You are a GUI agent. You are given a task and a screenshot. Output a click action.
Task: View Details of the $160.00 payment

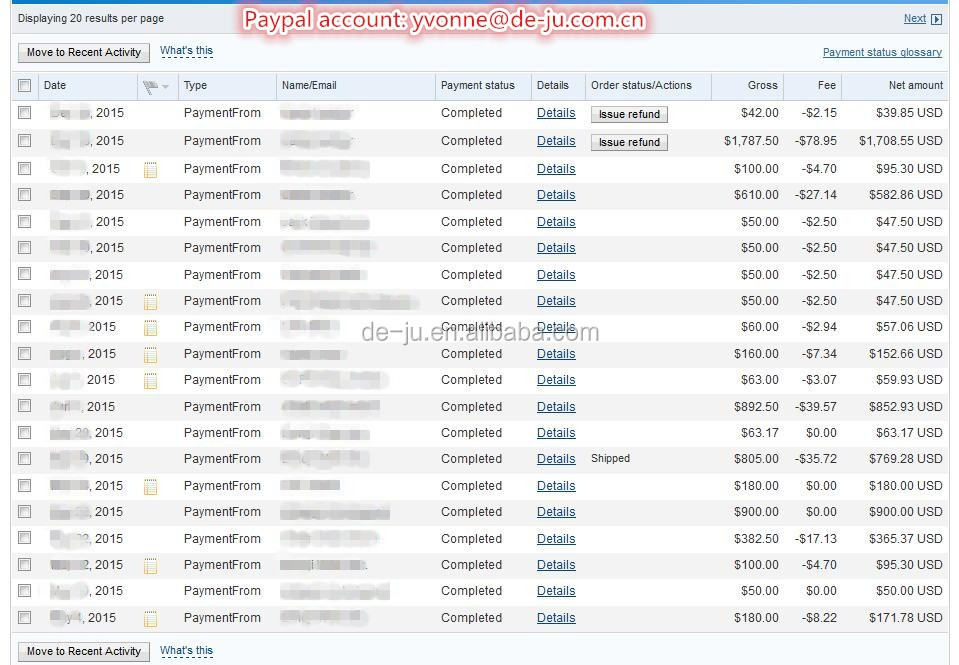(x=556, y=354)
